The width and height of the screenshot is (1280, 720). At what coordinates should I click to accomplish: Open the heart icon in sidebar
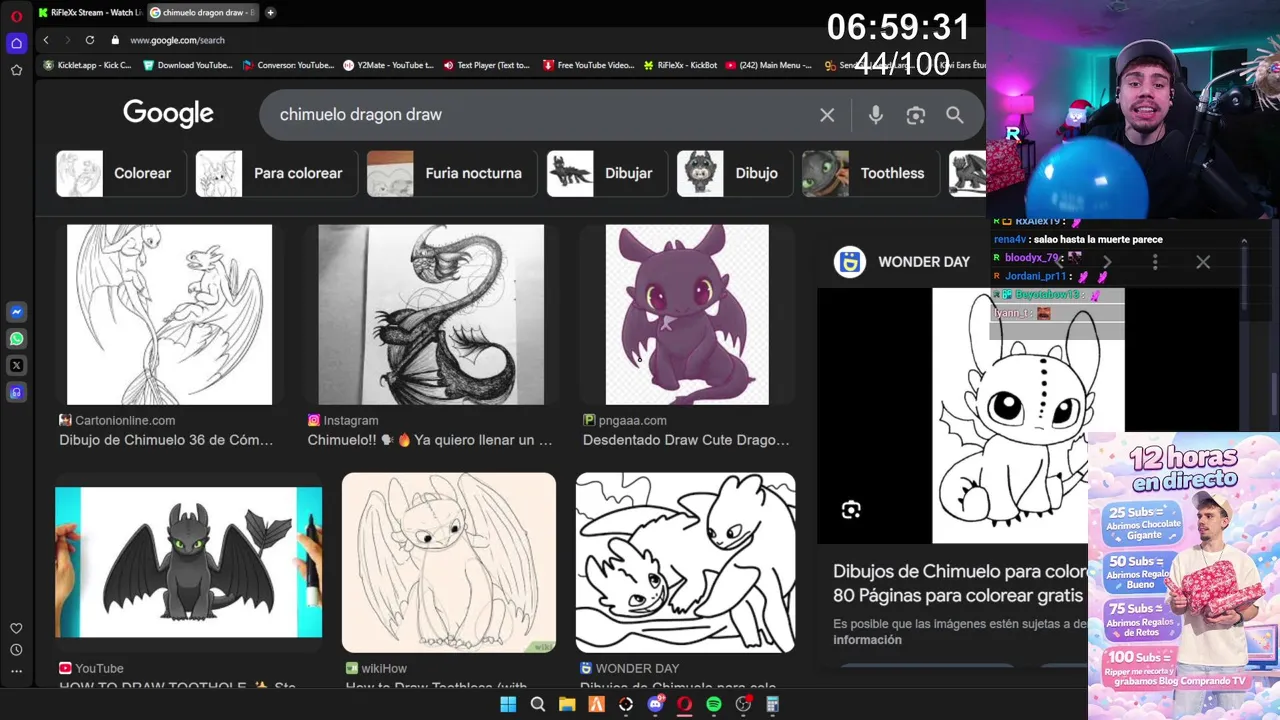pos(16,628)
